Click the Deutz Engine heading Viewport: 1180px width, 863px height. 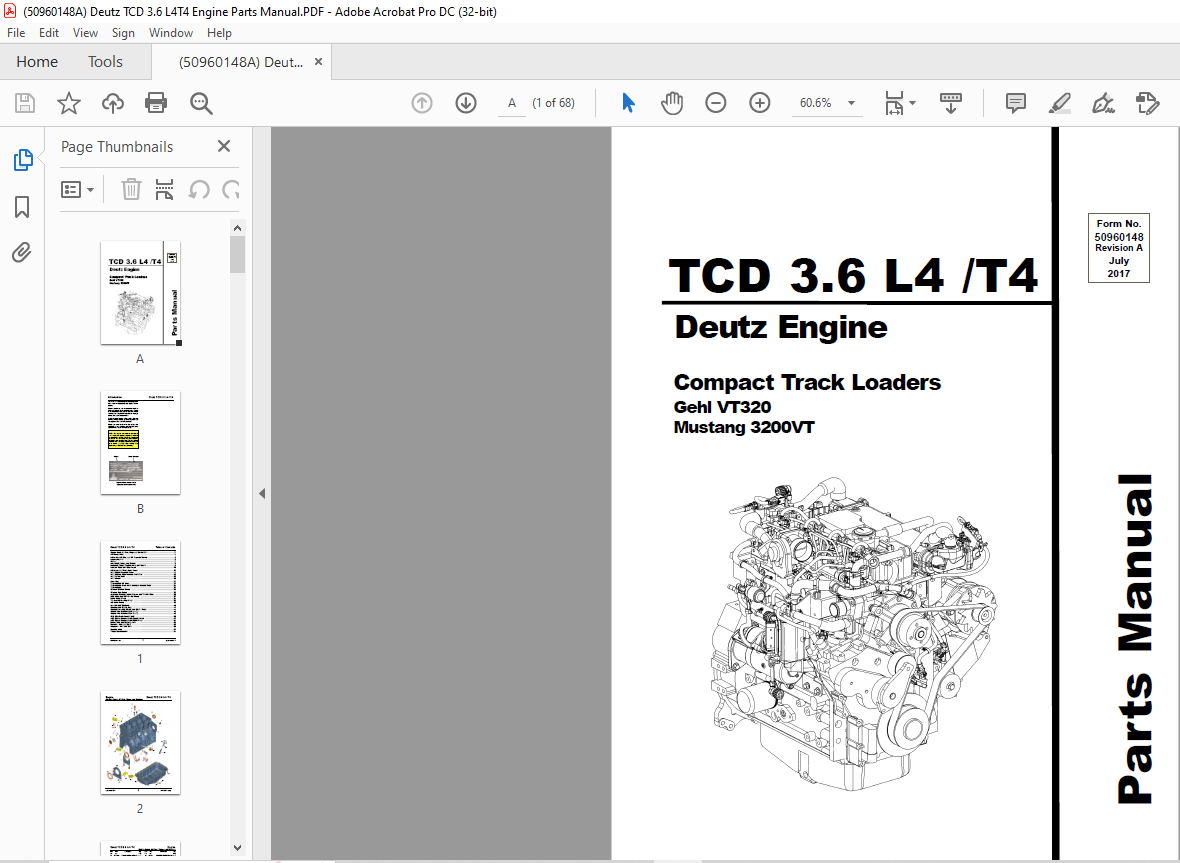tap(781, 327)
